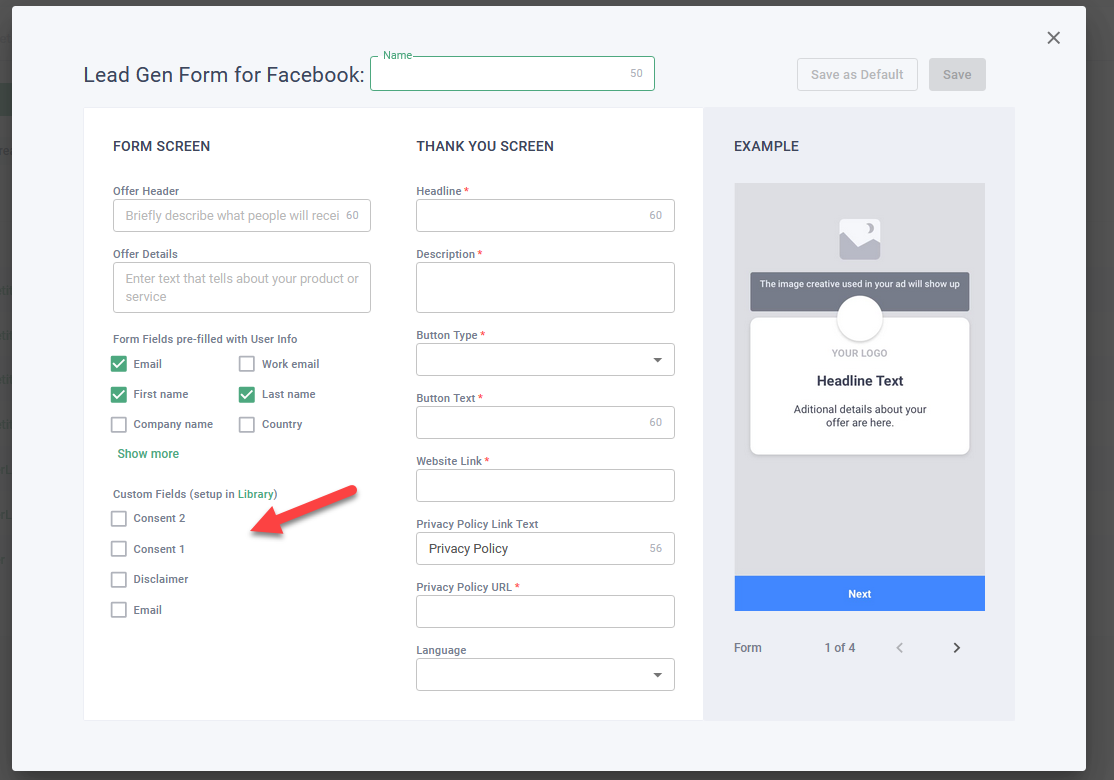Click into the Offer Header field
The height and width of the screenshot is (780, 1114).
click(x=242, y=215)
